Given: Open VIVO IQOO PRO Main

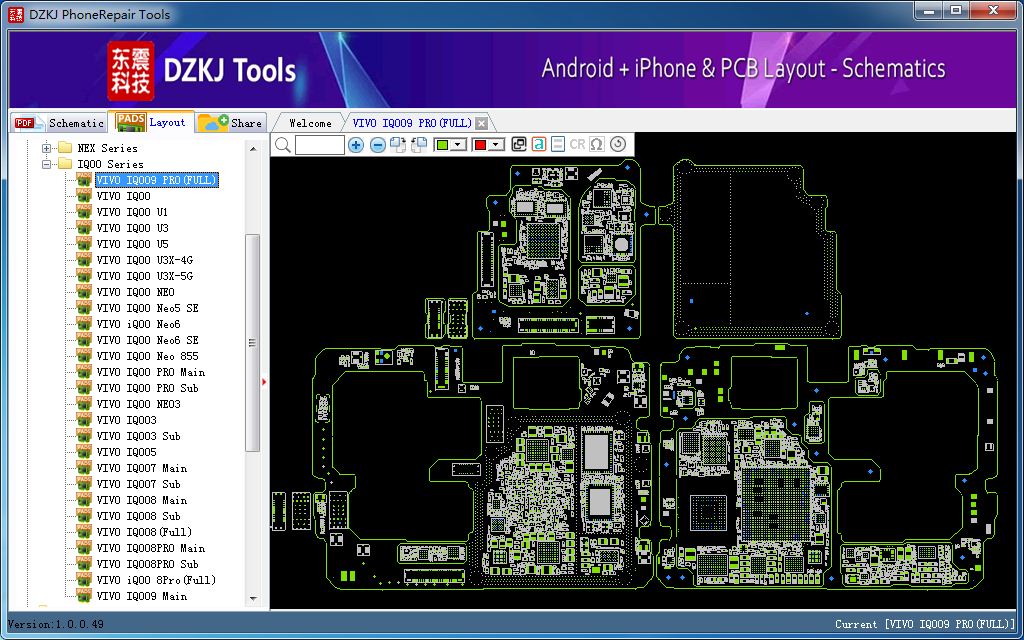Looking at the screenshot, I should pos(150,372).
